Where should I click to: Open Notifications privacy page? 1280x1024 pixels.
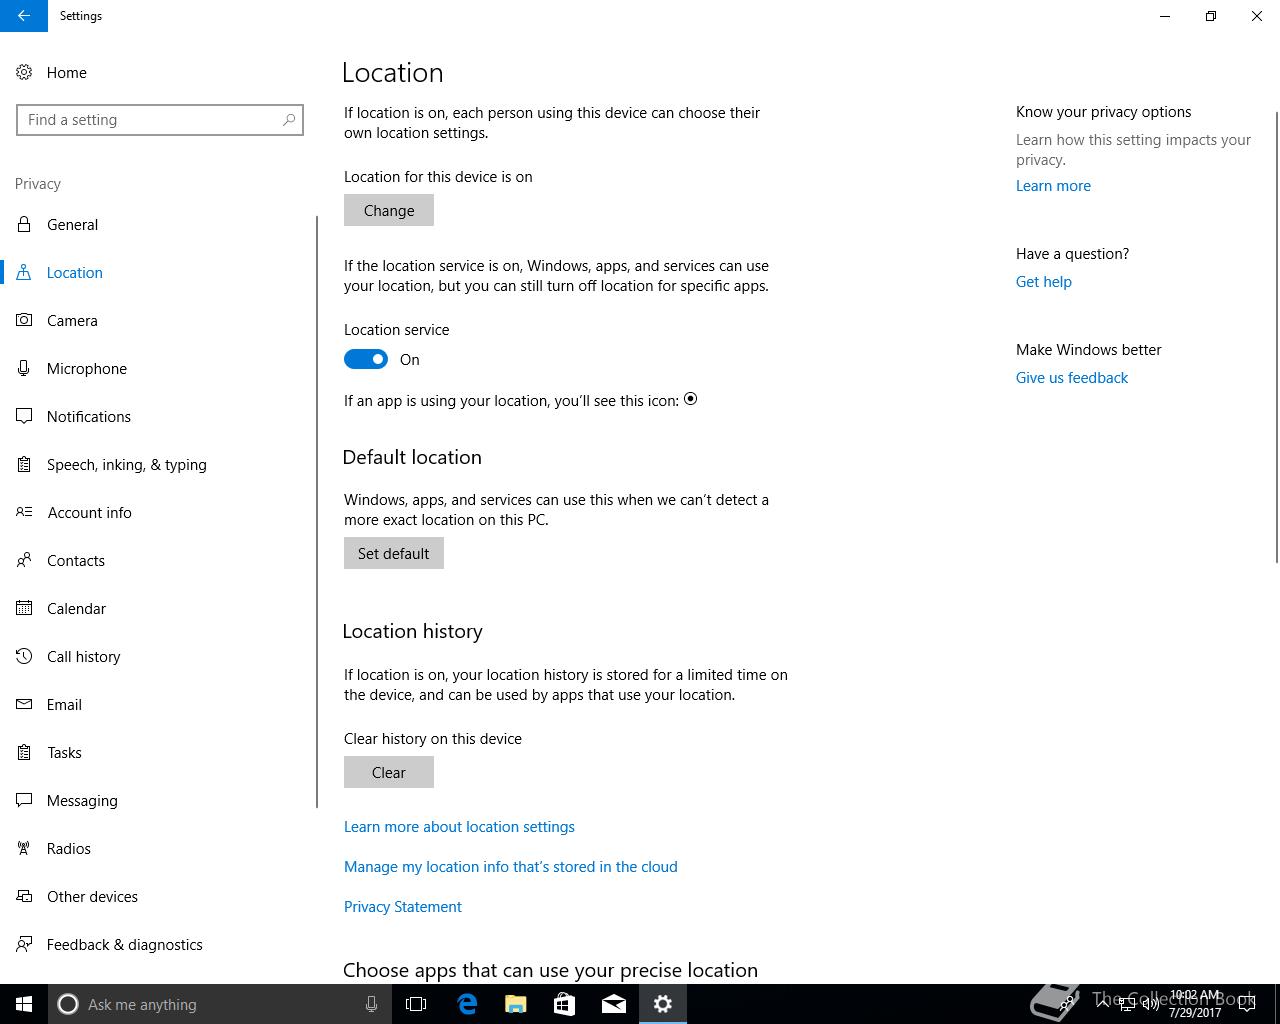[x=160, y=416]
